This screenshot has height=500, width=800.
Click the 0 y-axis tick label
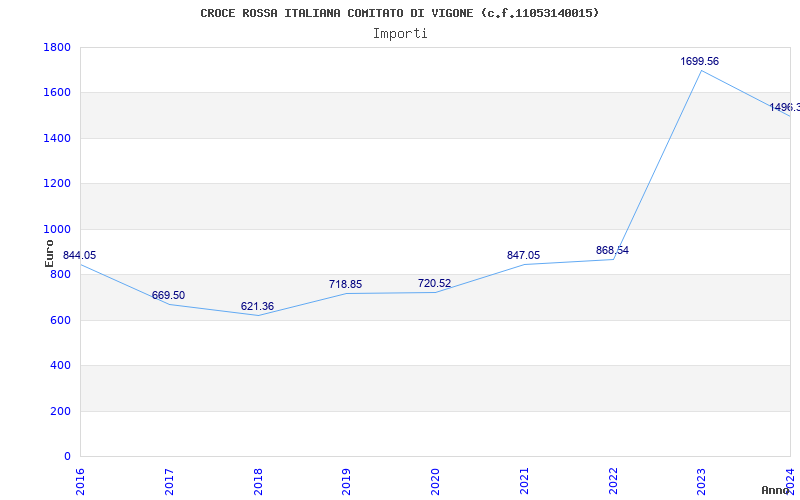[67, 457]
